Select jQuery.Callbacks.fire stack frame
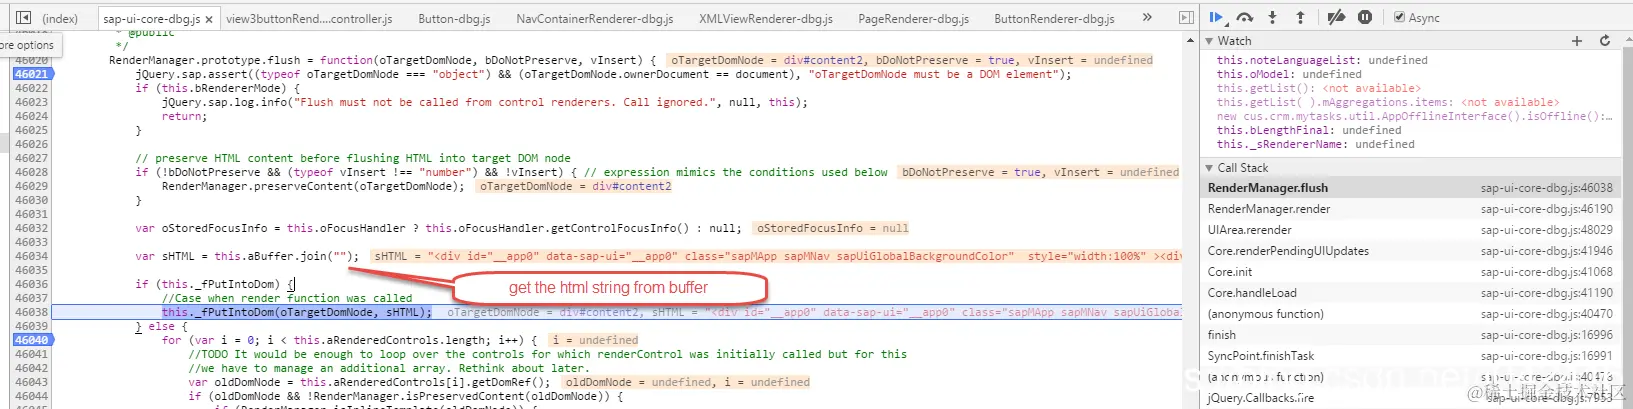The width and height of the screenshot is (1633, 409). [1410, 398]
